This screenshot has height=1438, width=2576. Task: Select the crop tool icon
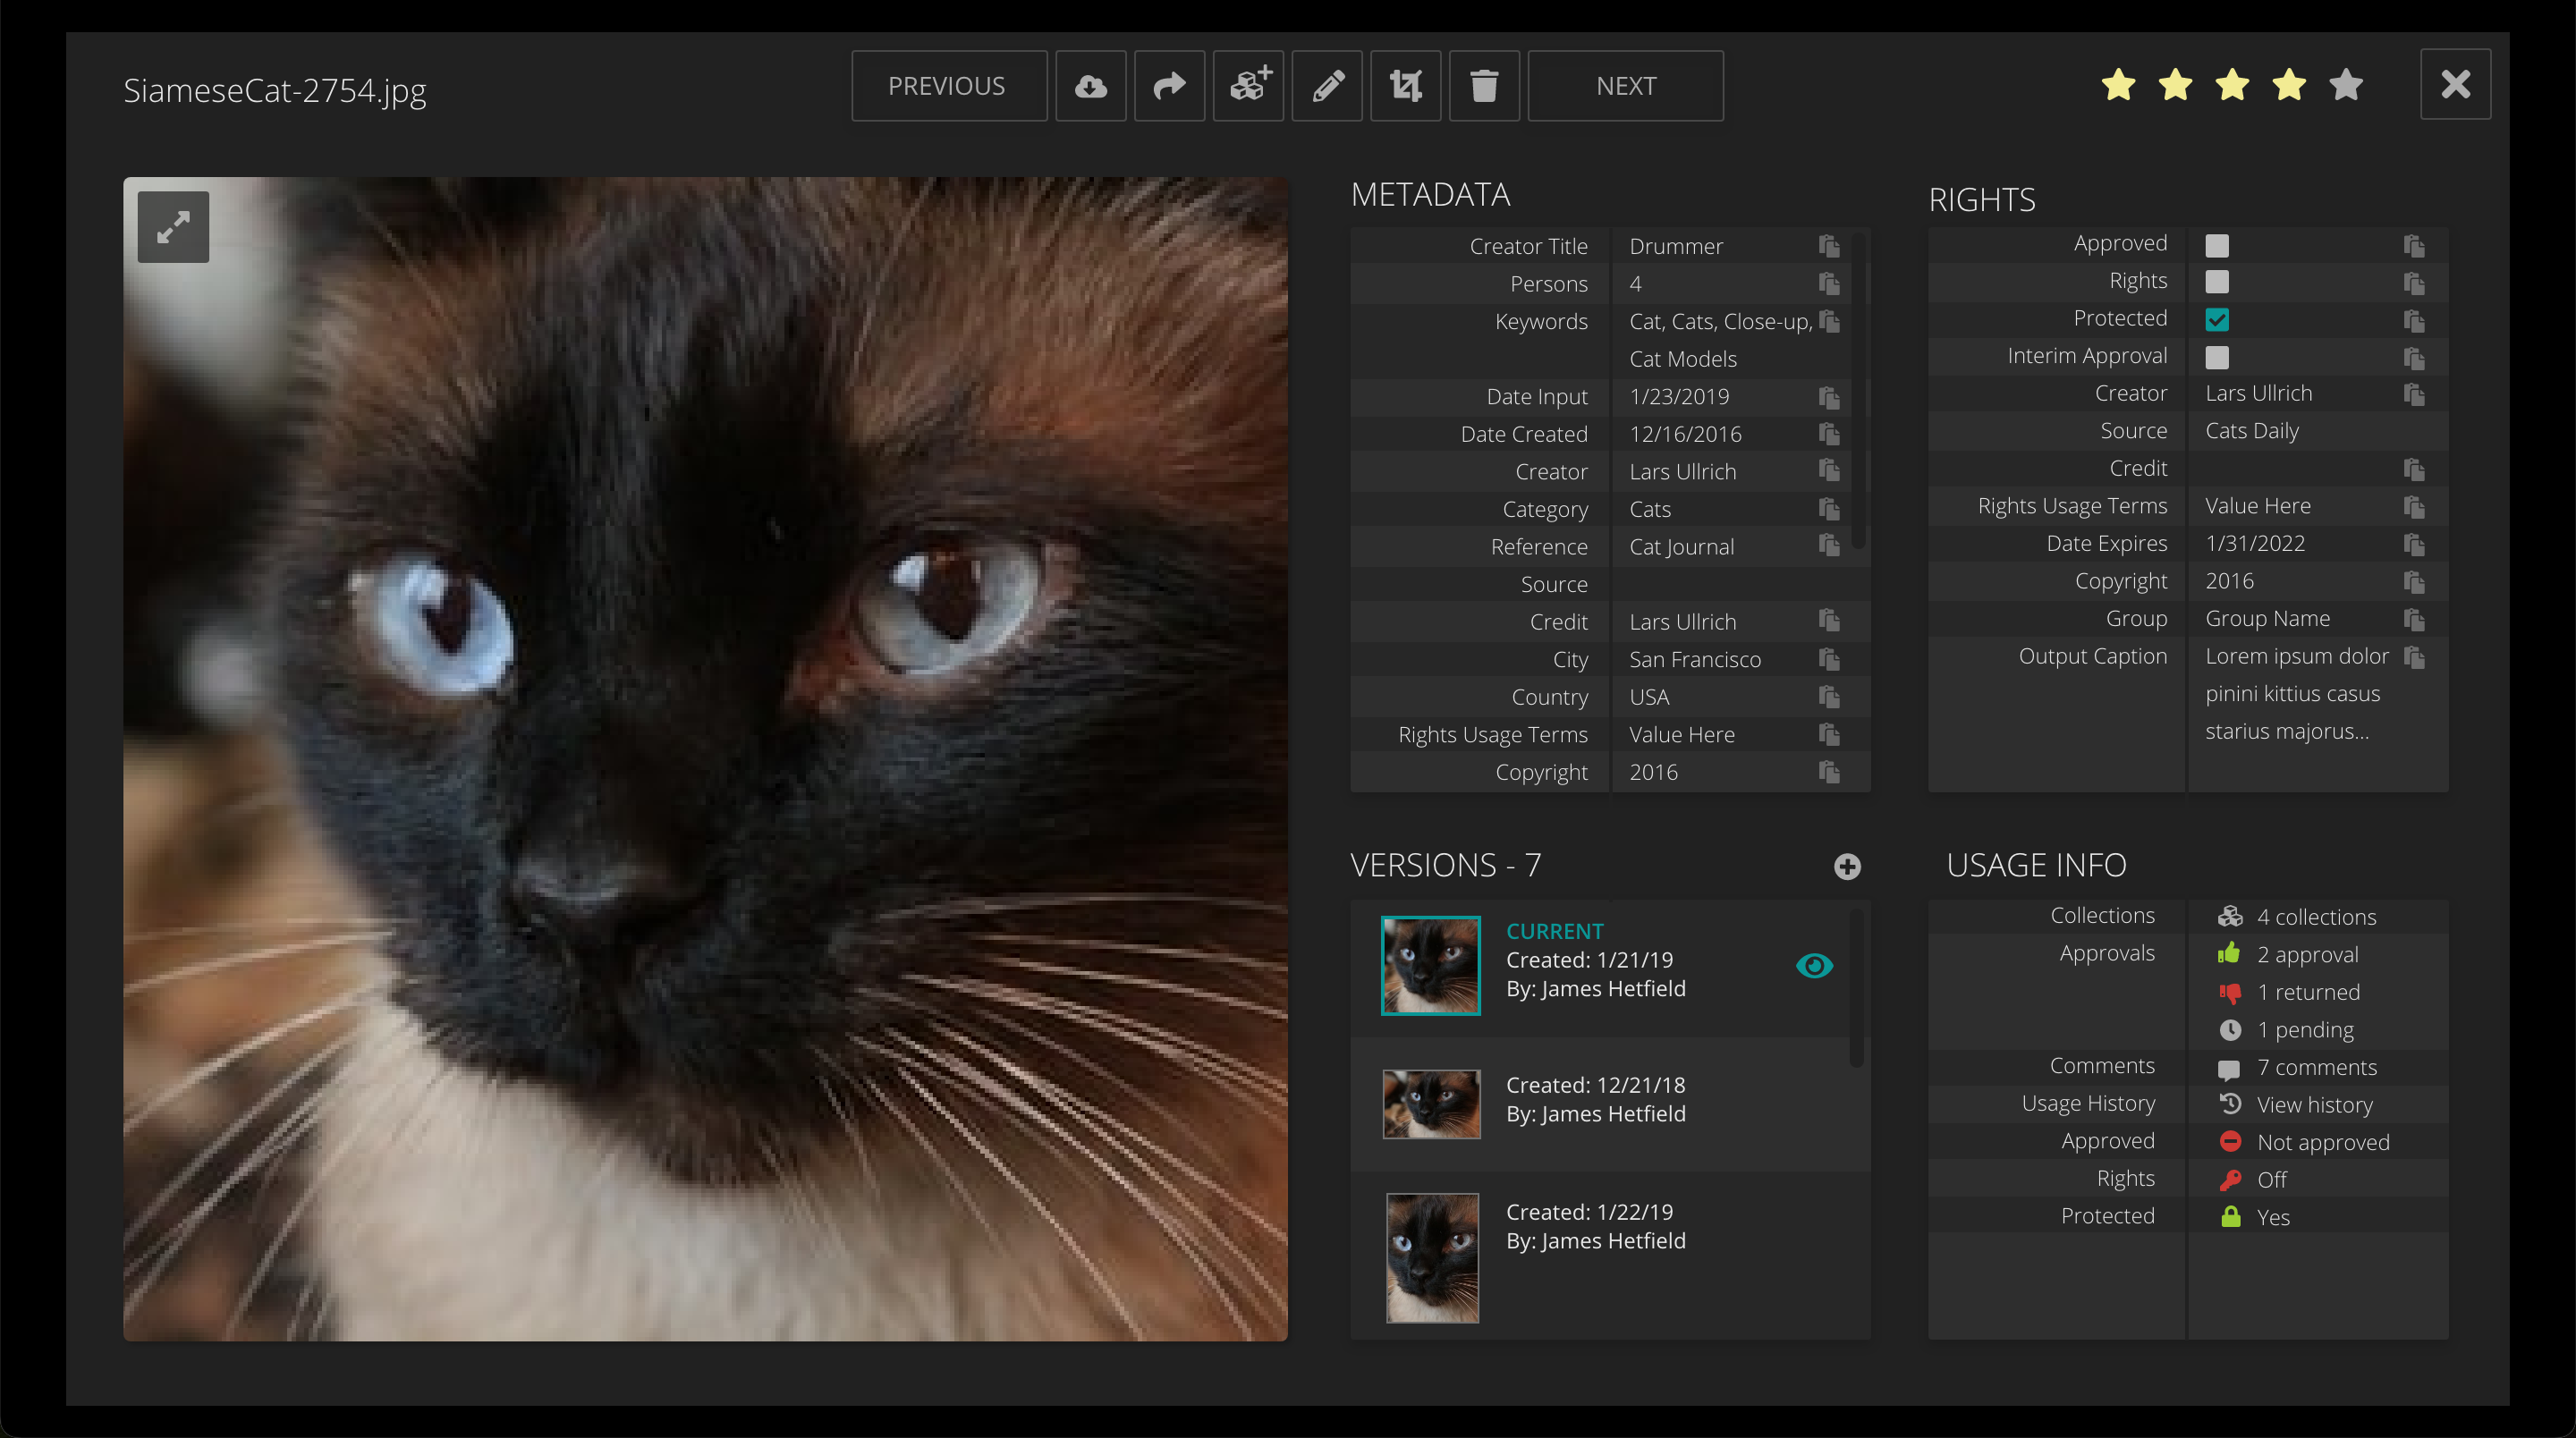pos(1405,86)
